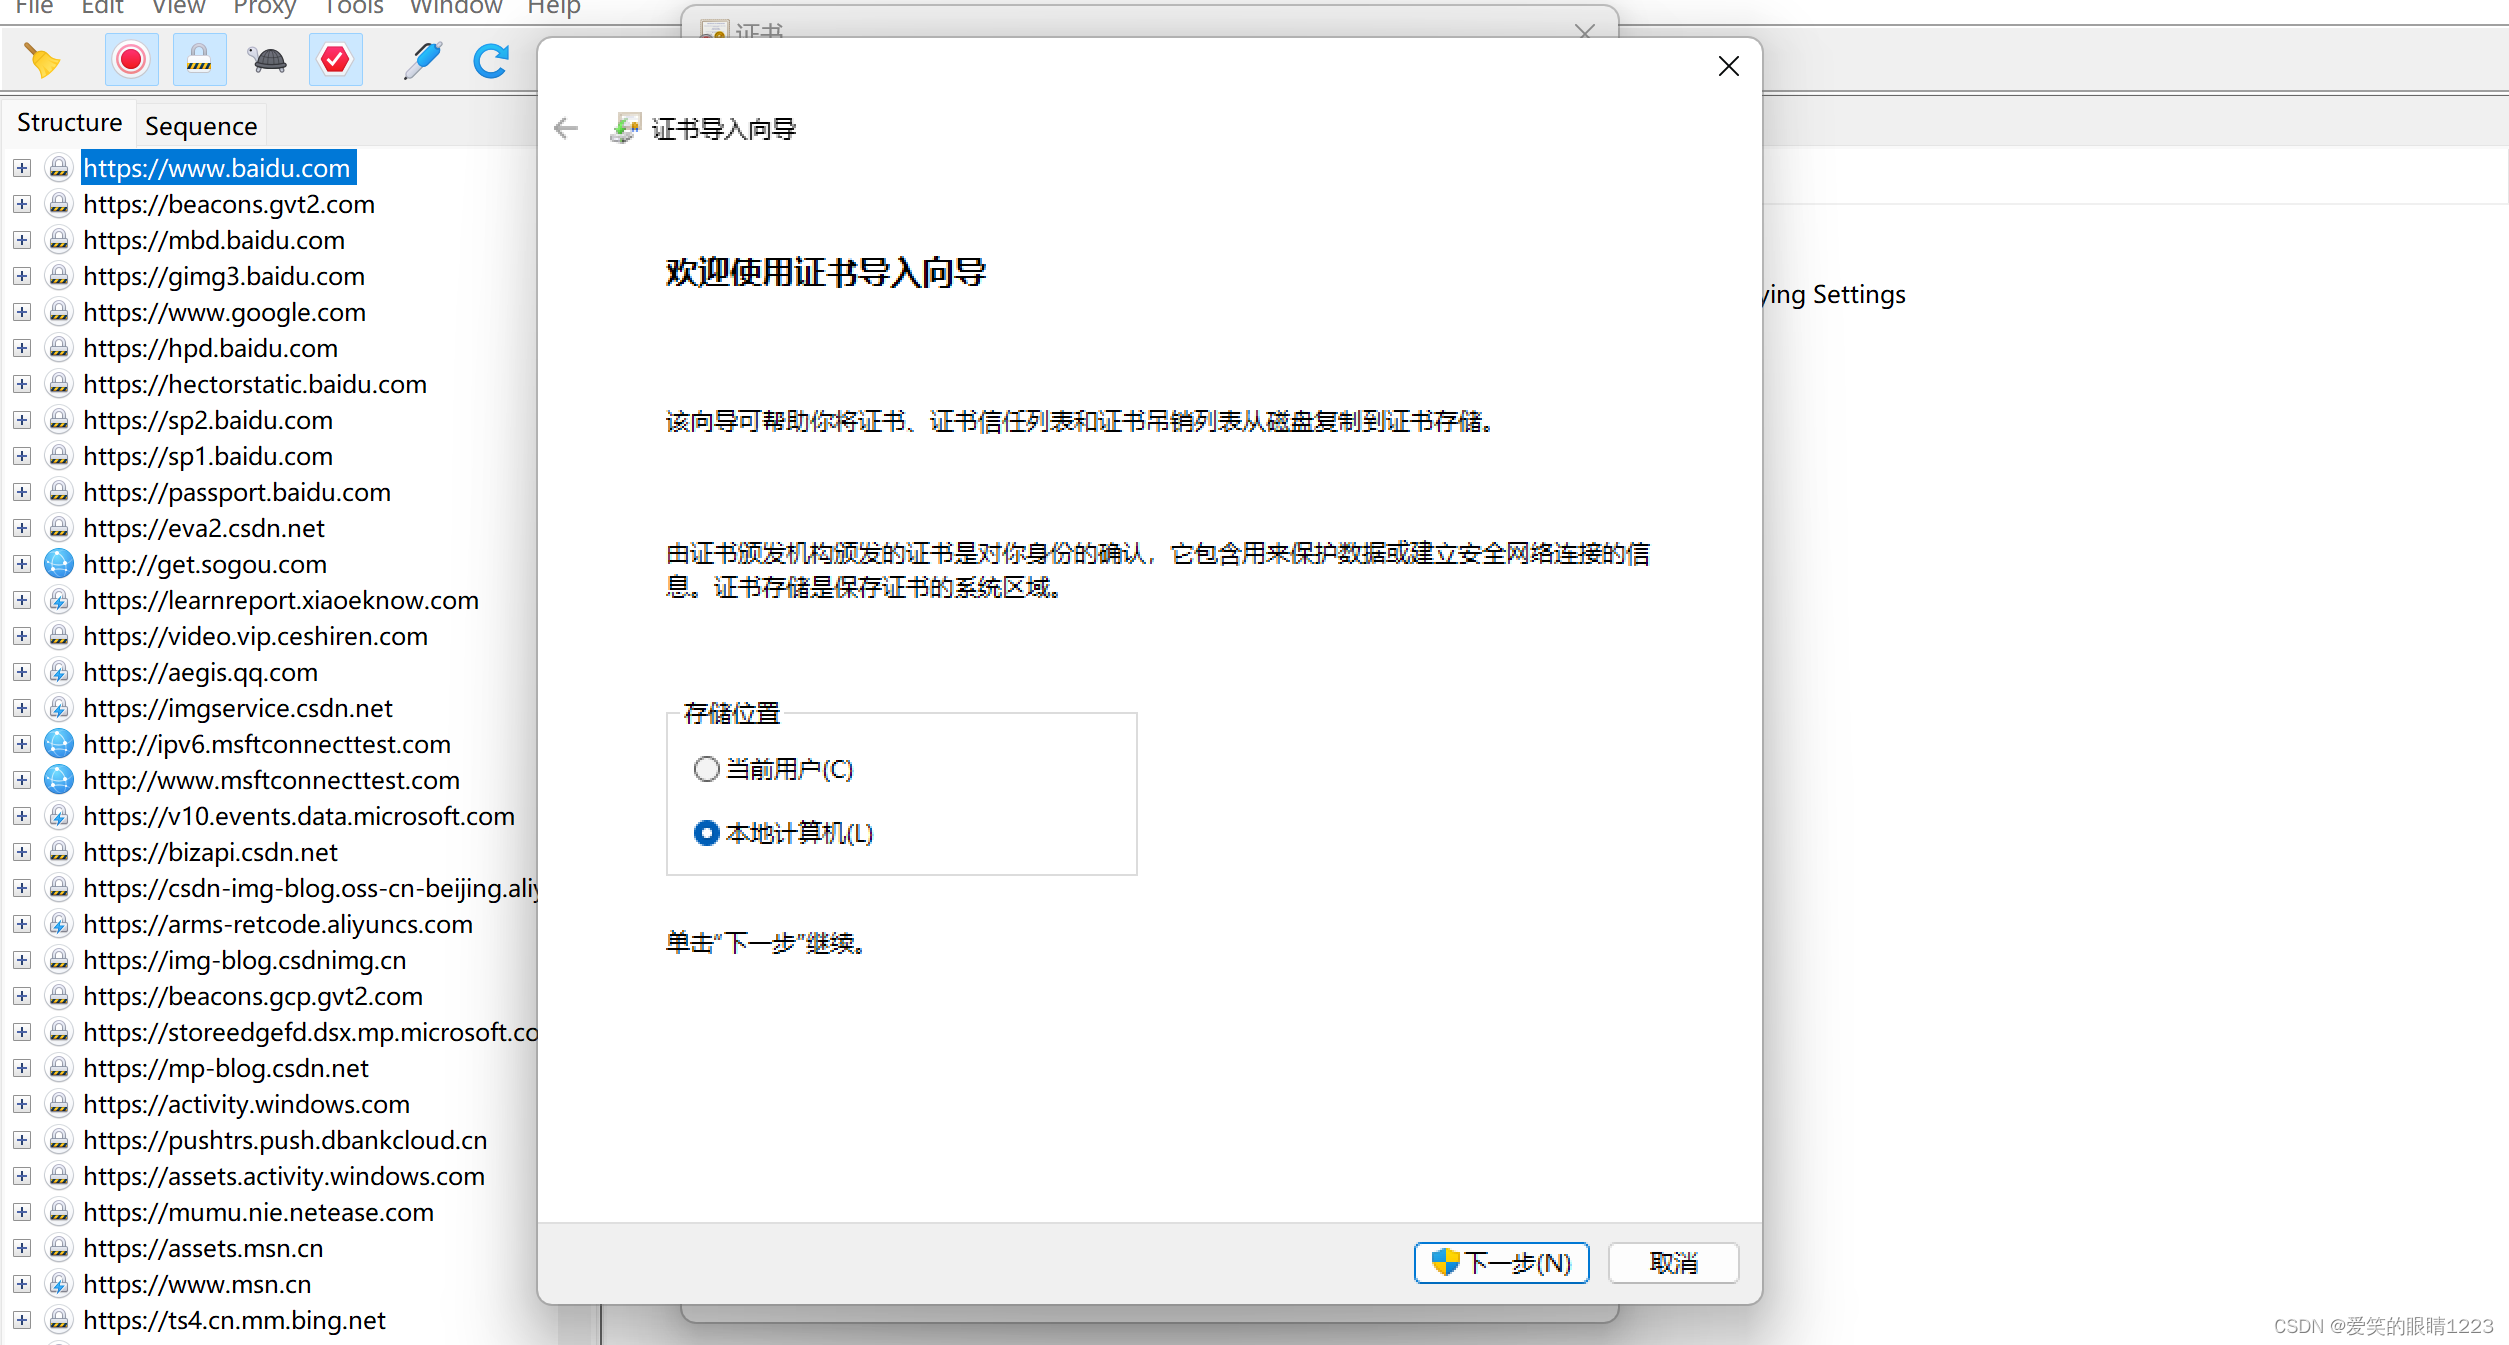
Task: Enable throttling with the turtle icon
Action: (x=268, y=60)
